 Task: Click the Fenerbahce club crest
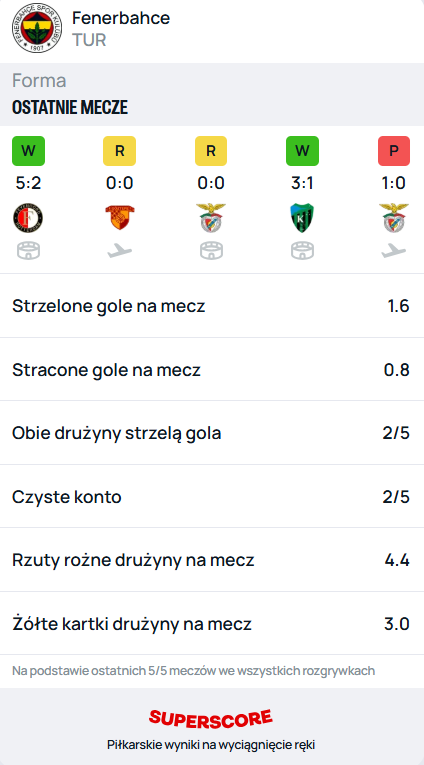click(37, 28)
